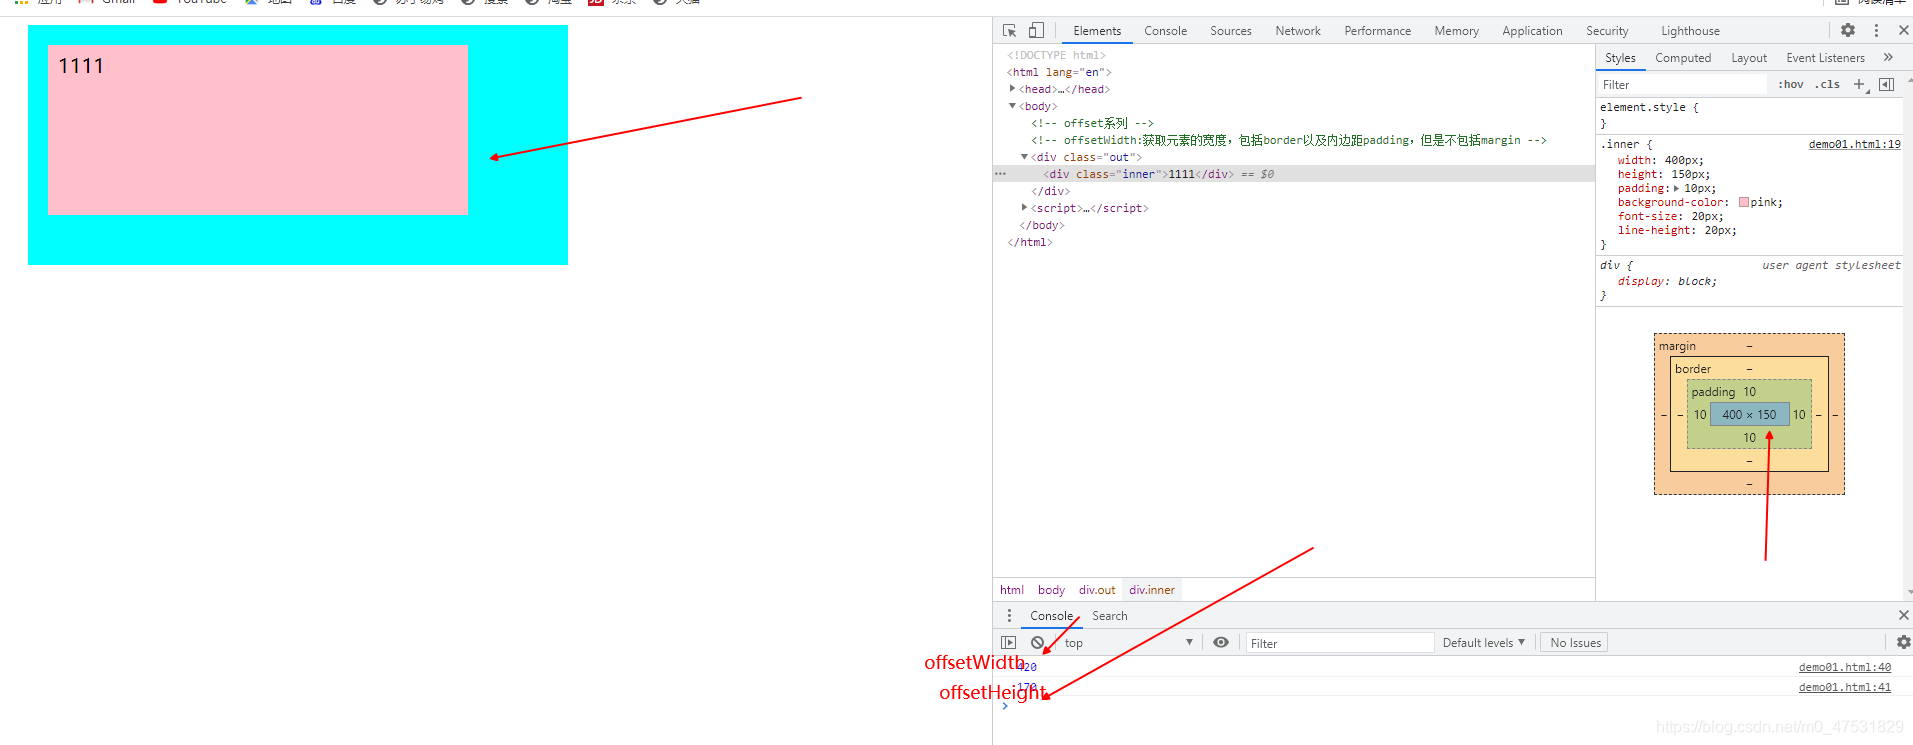Click the No Issues button

pyautogui.click(x=1575, y=643)
